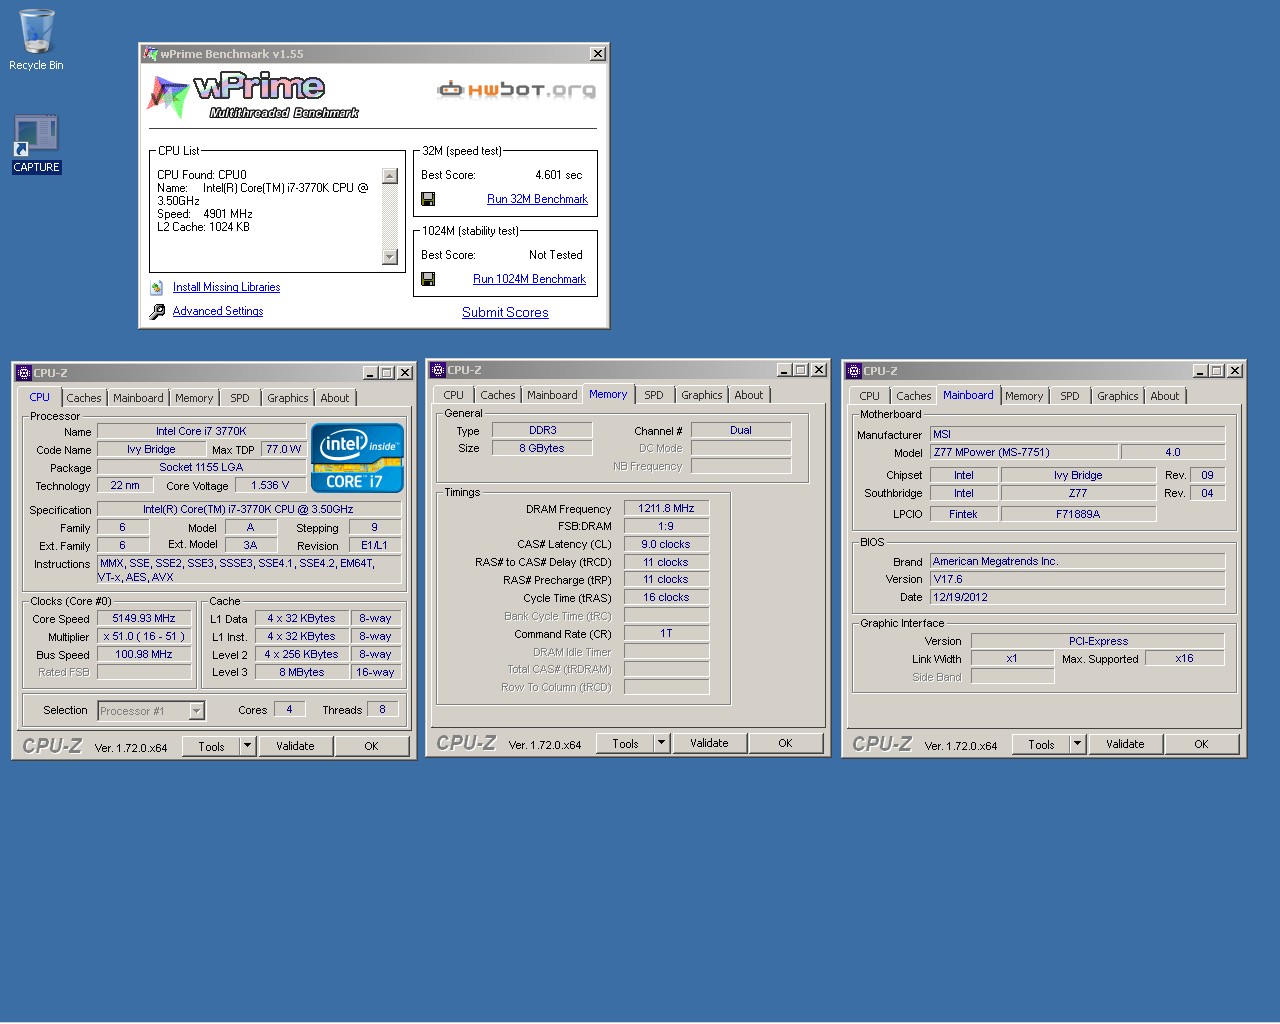The height and width of the screenshot is (1024, 1280).
Task: Click Tools button in Memory window
Action: (625, 743)
